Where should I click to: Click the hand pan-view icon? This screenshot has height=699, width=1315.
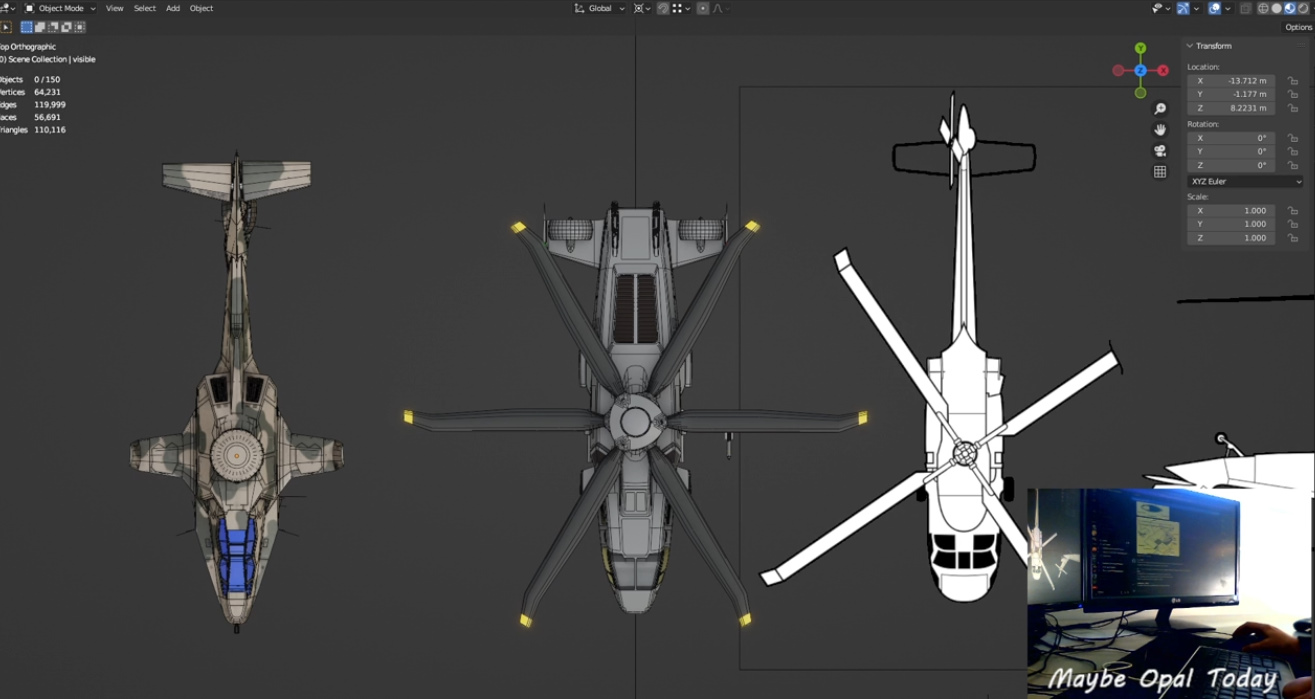(1160, 130)
